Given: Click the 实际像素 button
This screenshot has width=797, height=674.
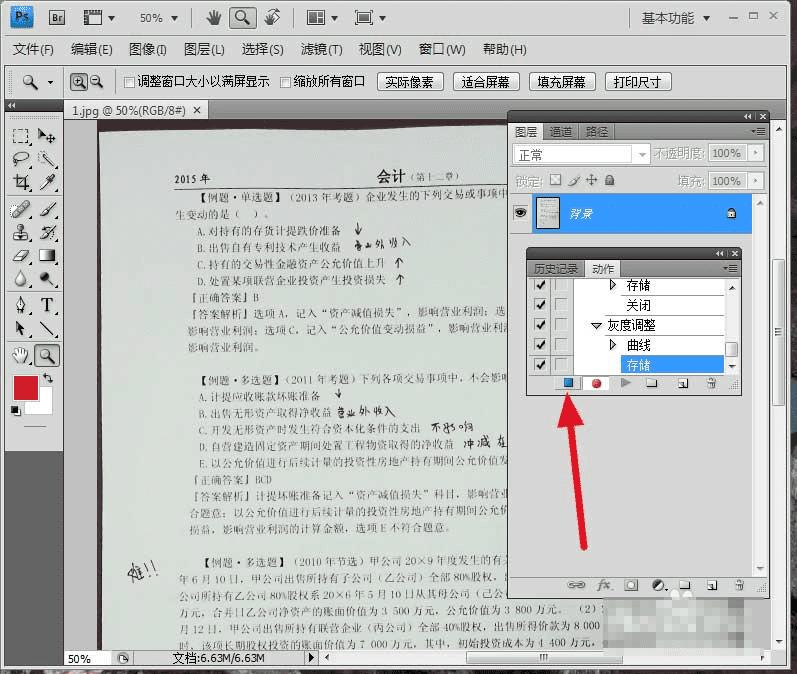Looking at the screenshot, I should (410, 82).
